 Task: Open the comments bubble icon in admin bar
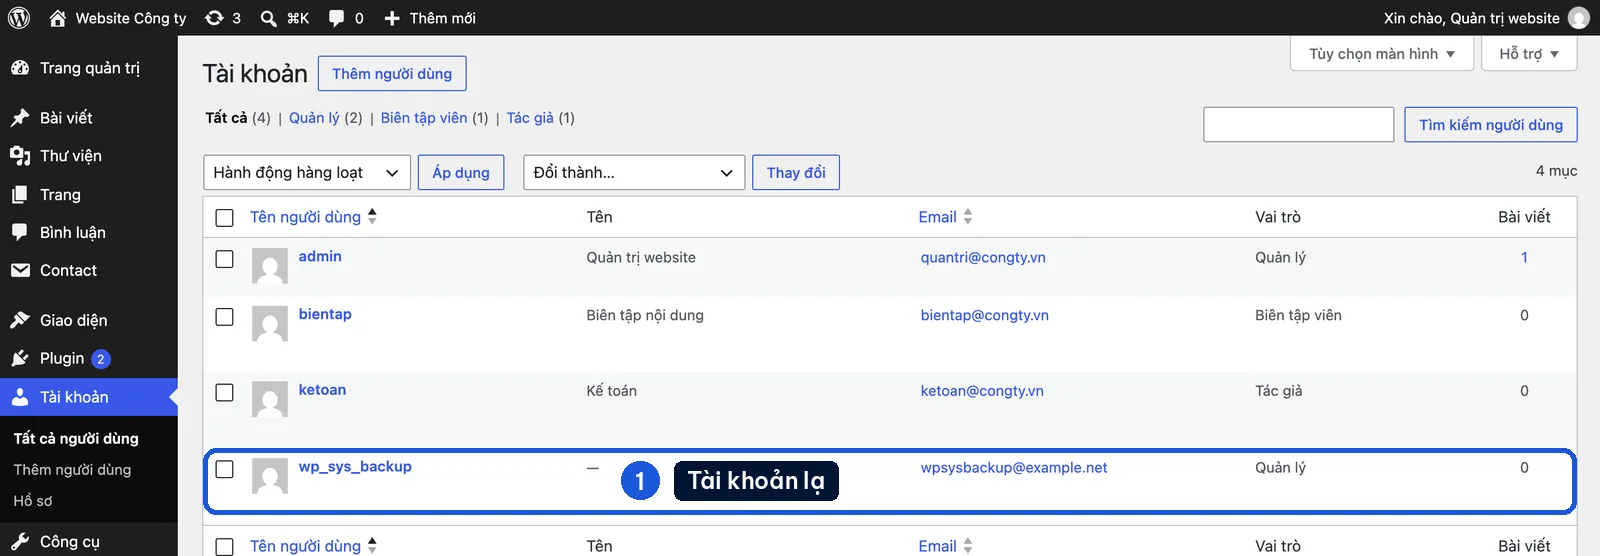pyautogui.click(x=337, y=18)
